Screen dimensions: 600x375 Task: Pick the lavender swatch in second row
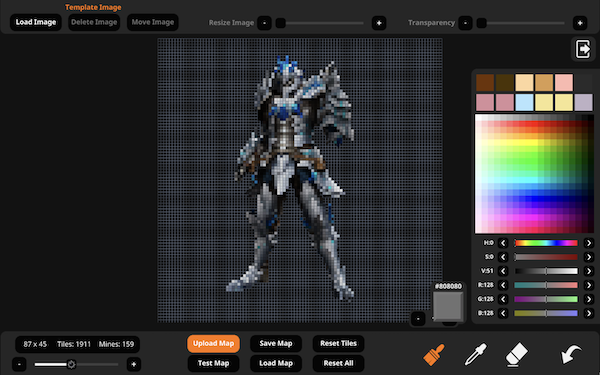tap(584, 103)
